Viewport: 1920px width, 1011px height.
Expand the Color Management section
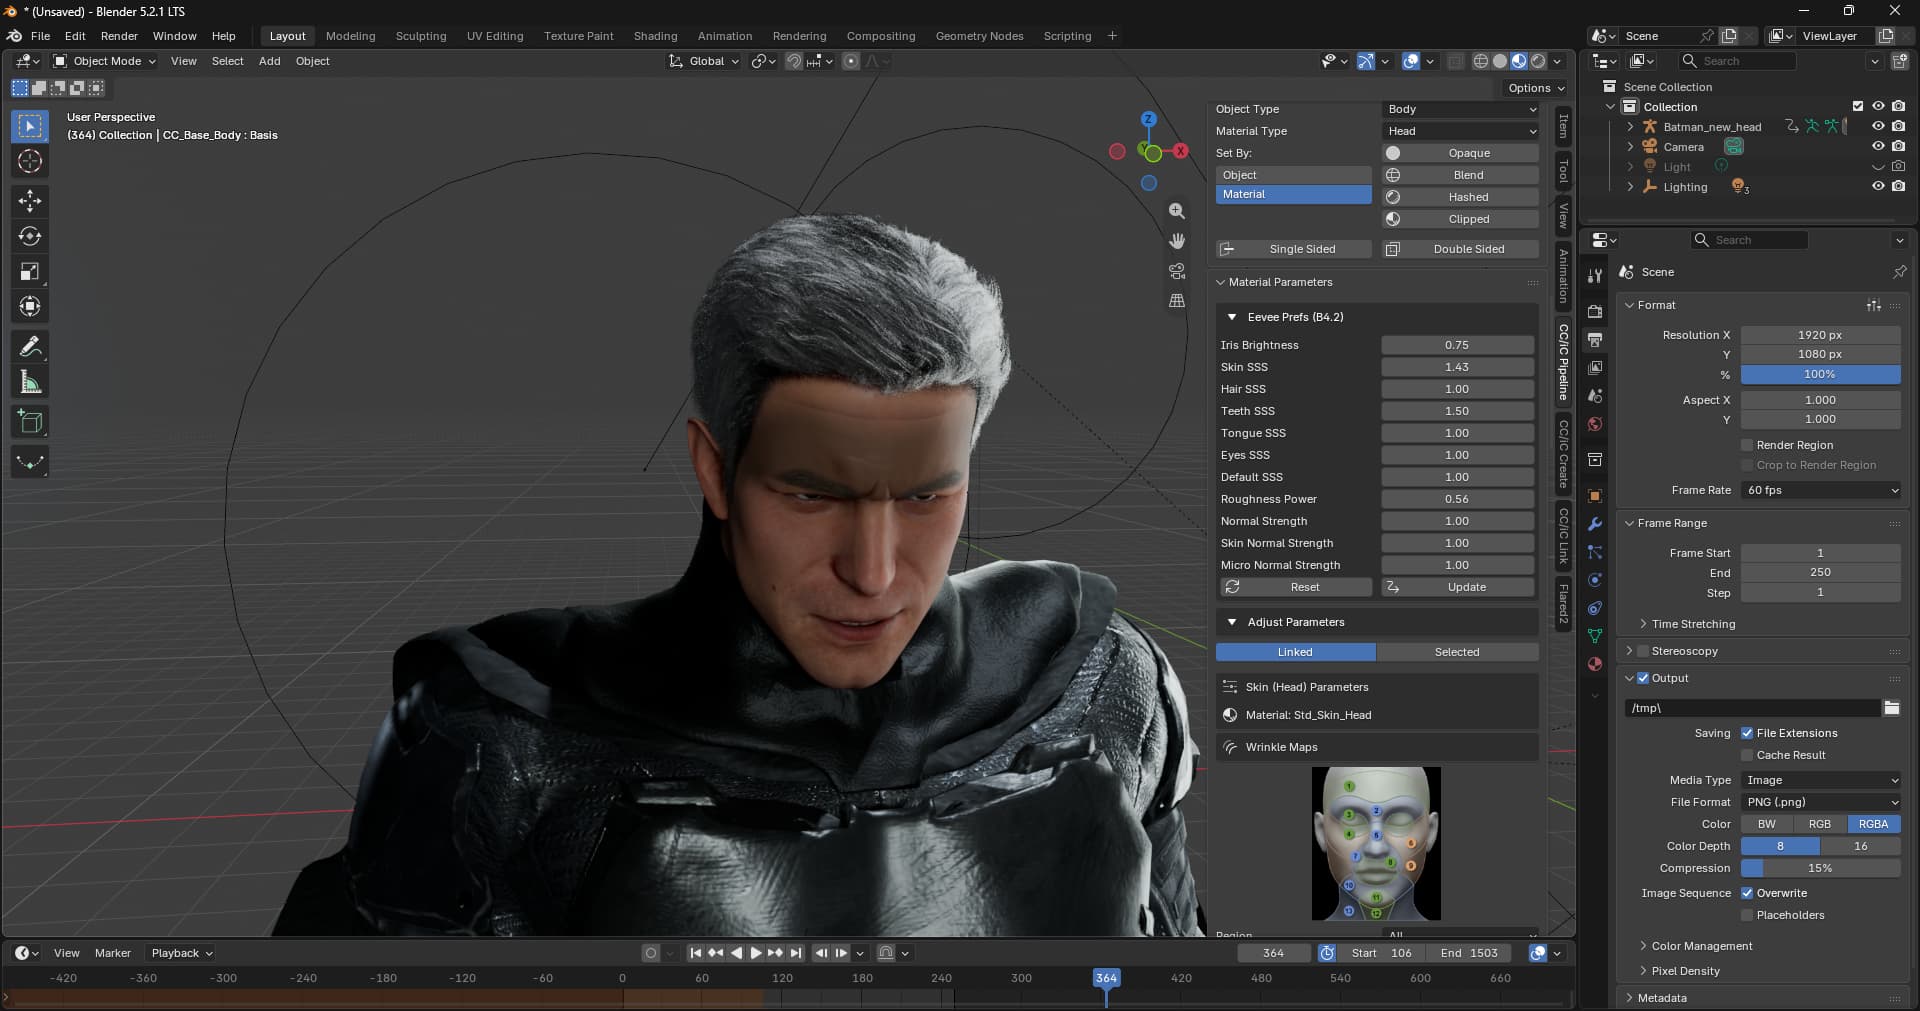[x=1701, y=946]
